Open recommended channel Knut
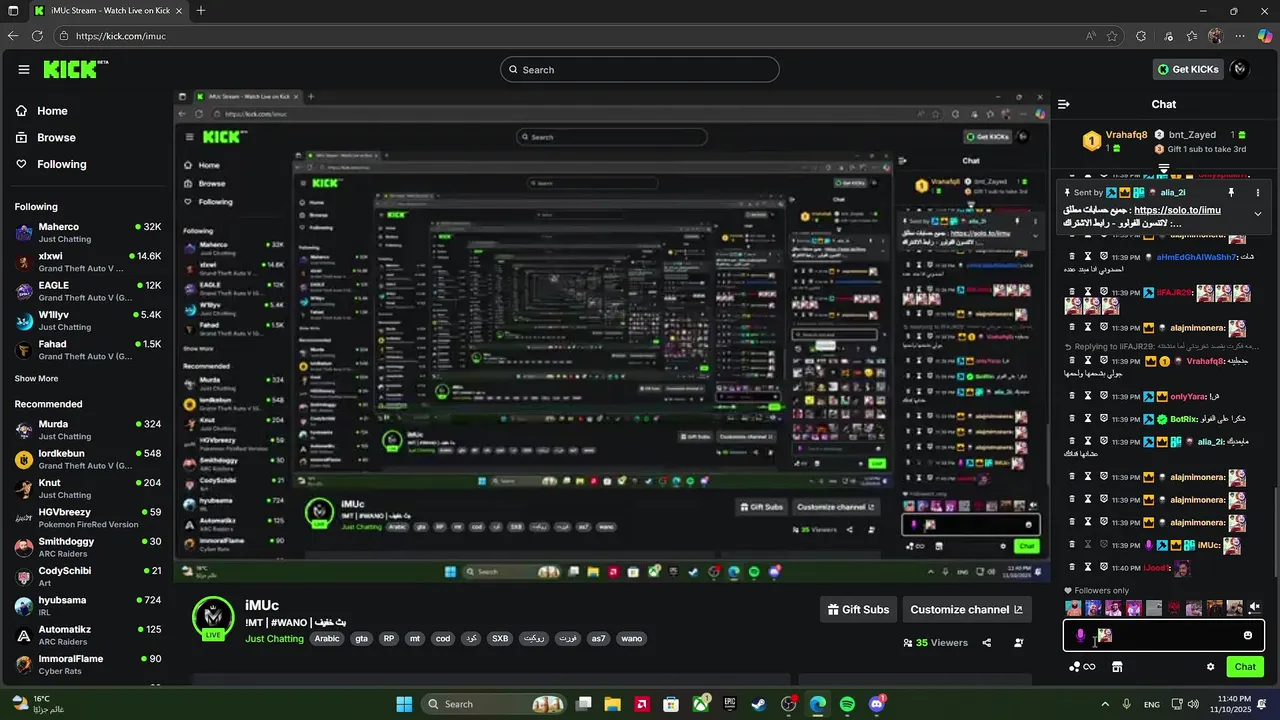 (87, 488)
